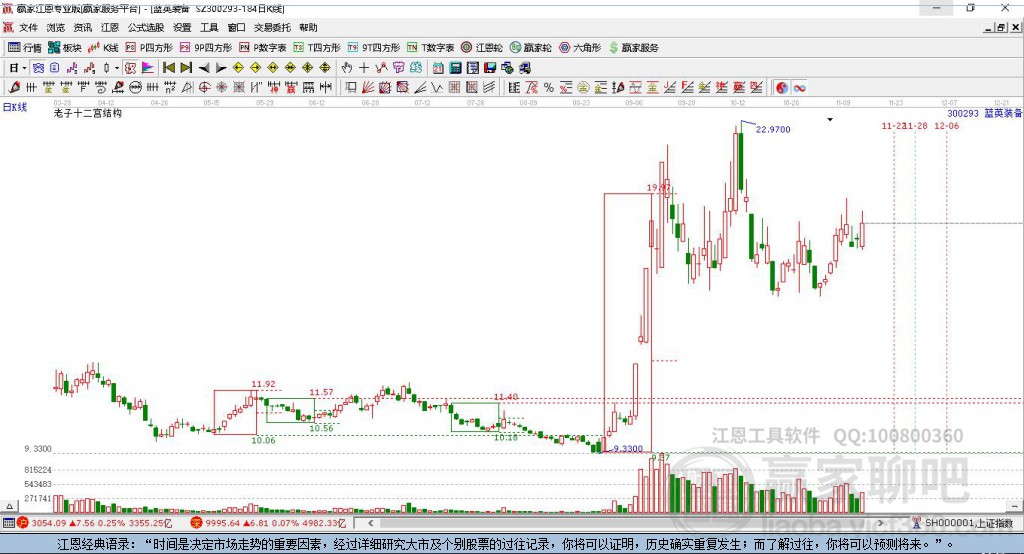1024x554 pixels.
Task: Select the zigzag wave line tool
Action: coord(437,88)
